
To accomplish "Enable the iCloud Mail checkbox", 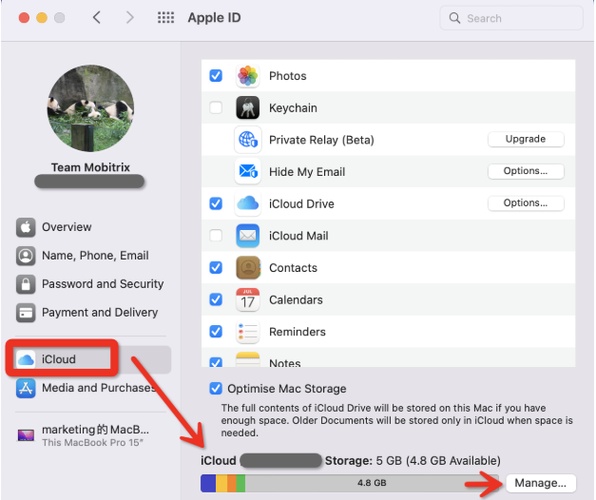I will point(216,236).
